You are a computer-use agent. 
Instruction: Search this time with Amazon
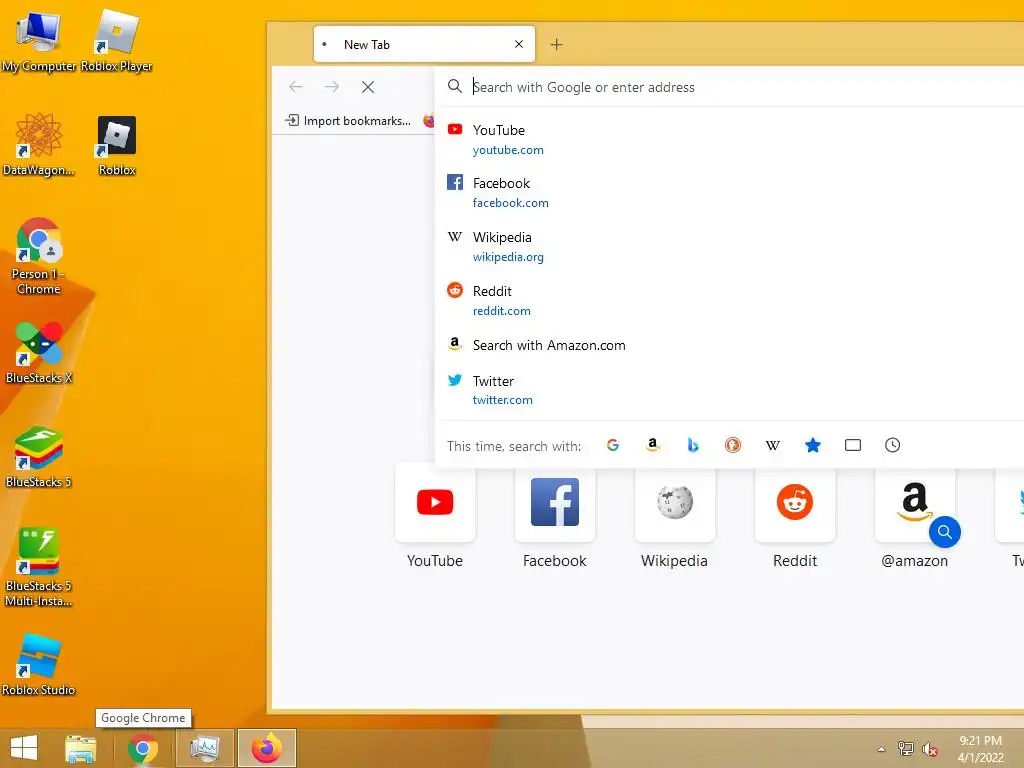[x=652, y=445]
